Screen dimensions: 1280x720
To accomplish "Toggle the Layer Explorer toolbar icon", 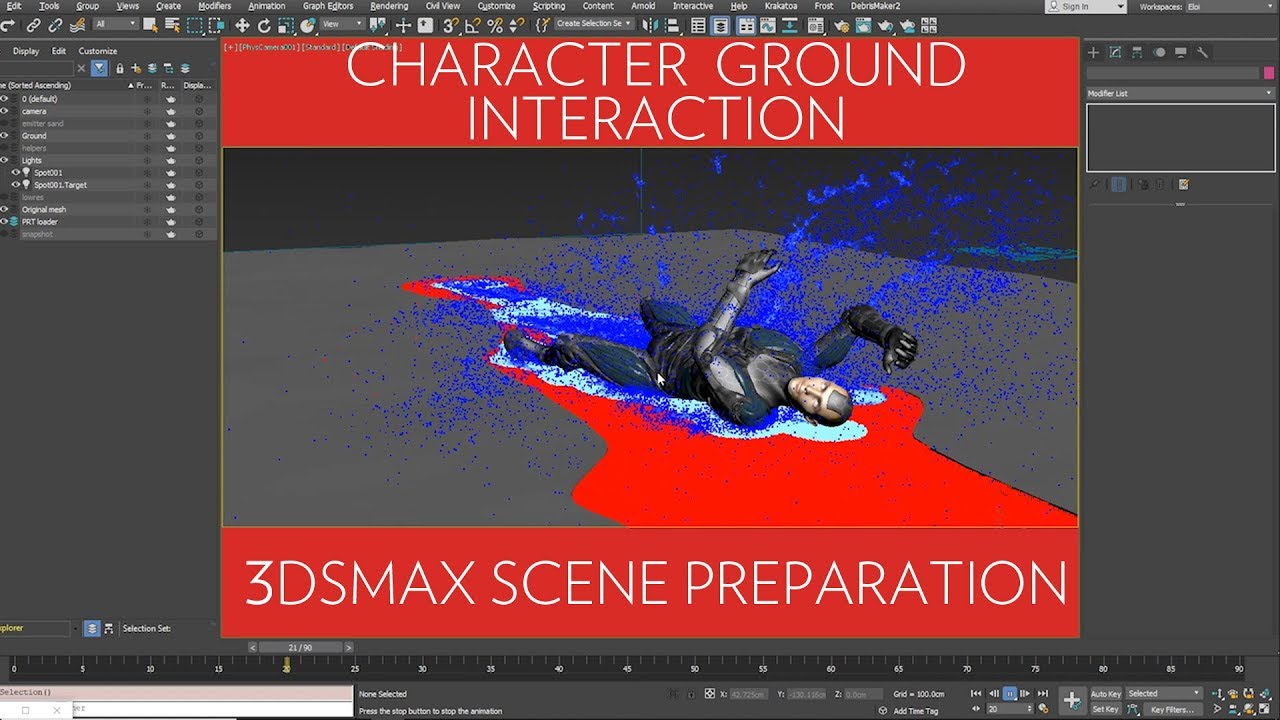I will click(x=720, y=25).
